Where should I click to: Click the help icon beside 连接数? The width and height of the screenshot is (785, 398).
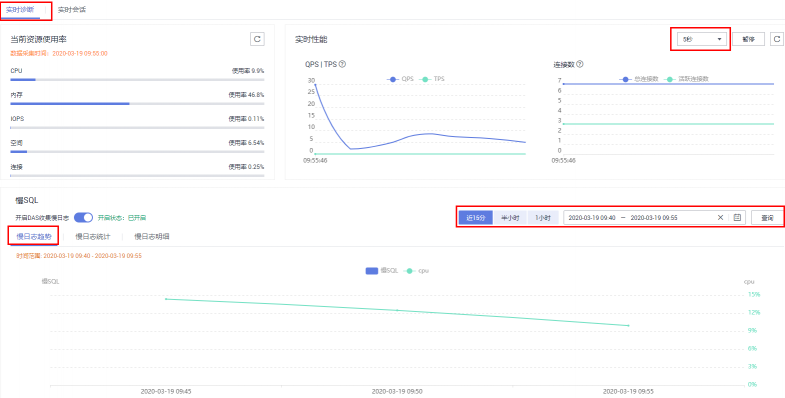tap(580, 65)
